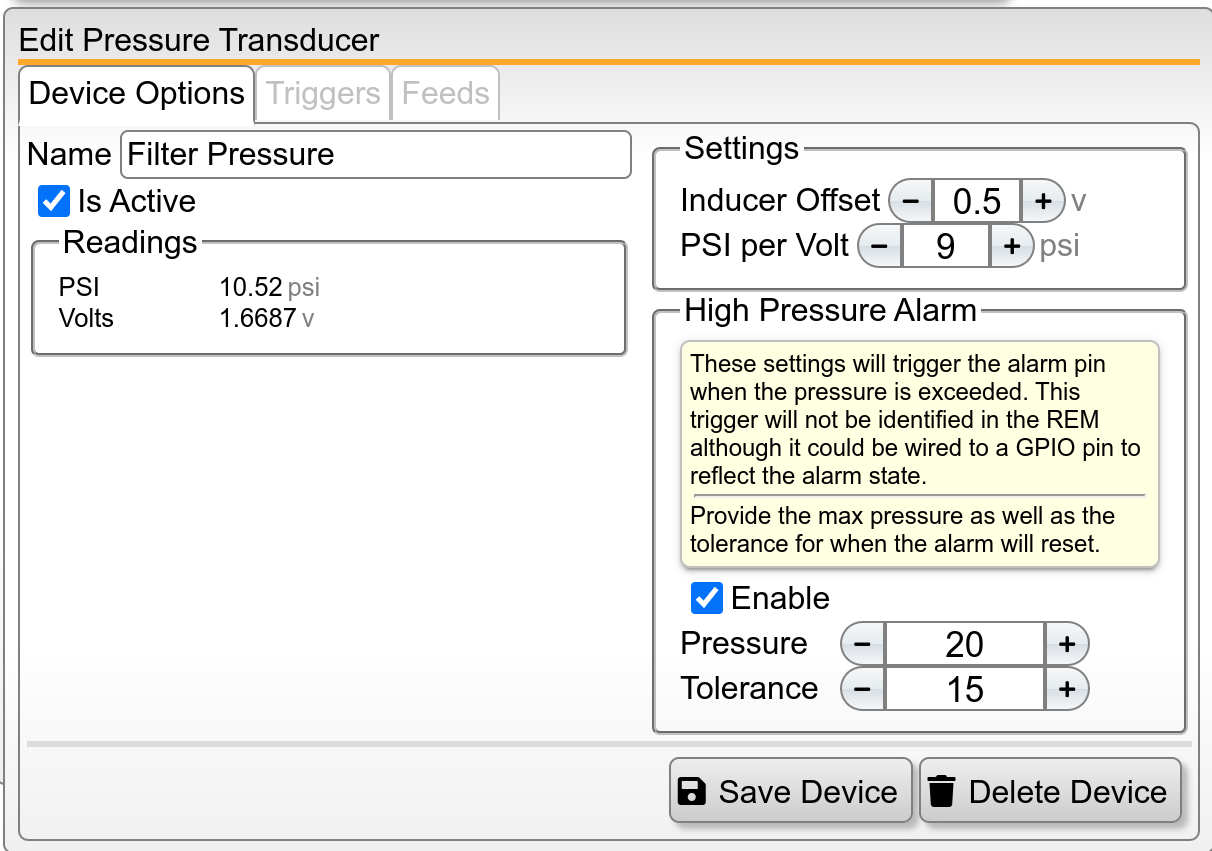This screenshot has height=851, width=1212.
Task: Increment the alarm Pressure value
Action: tap(1068, 643)
